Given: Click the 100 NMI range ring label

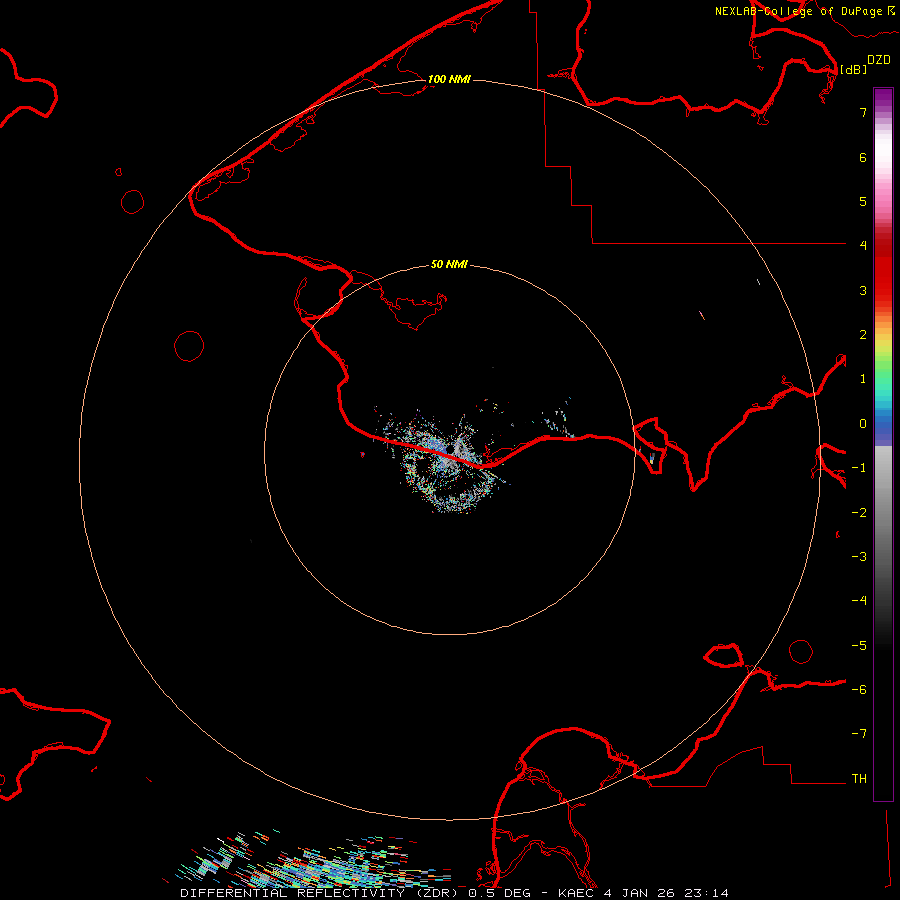Looking at the screenshot, I should (x=449, y=79).
